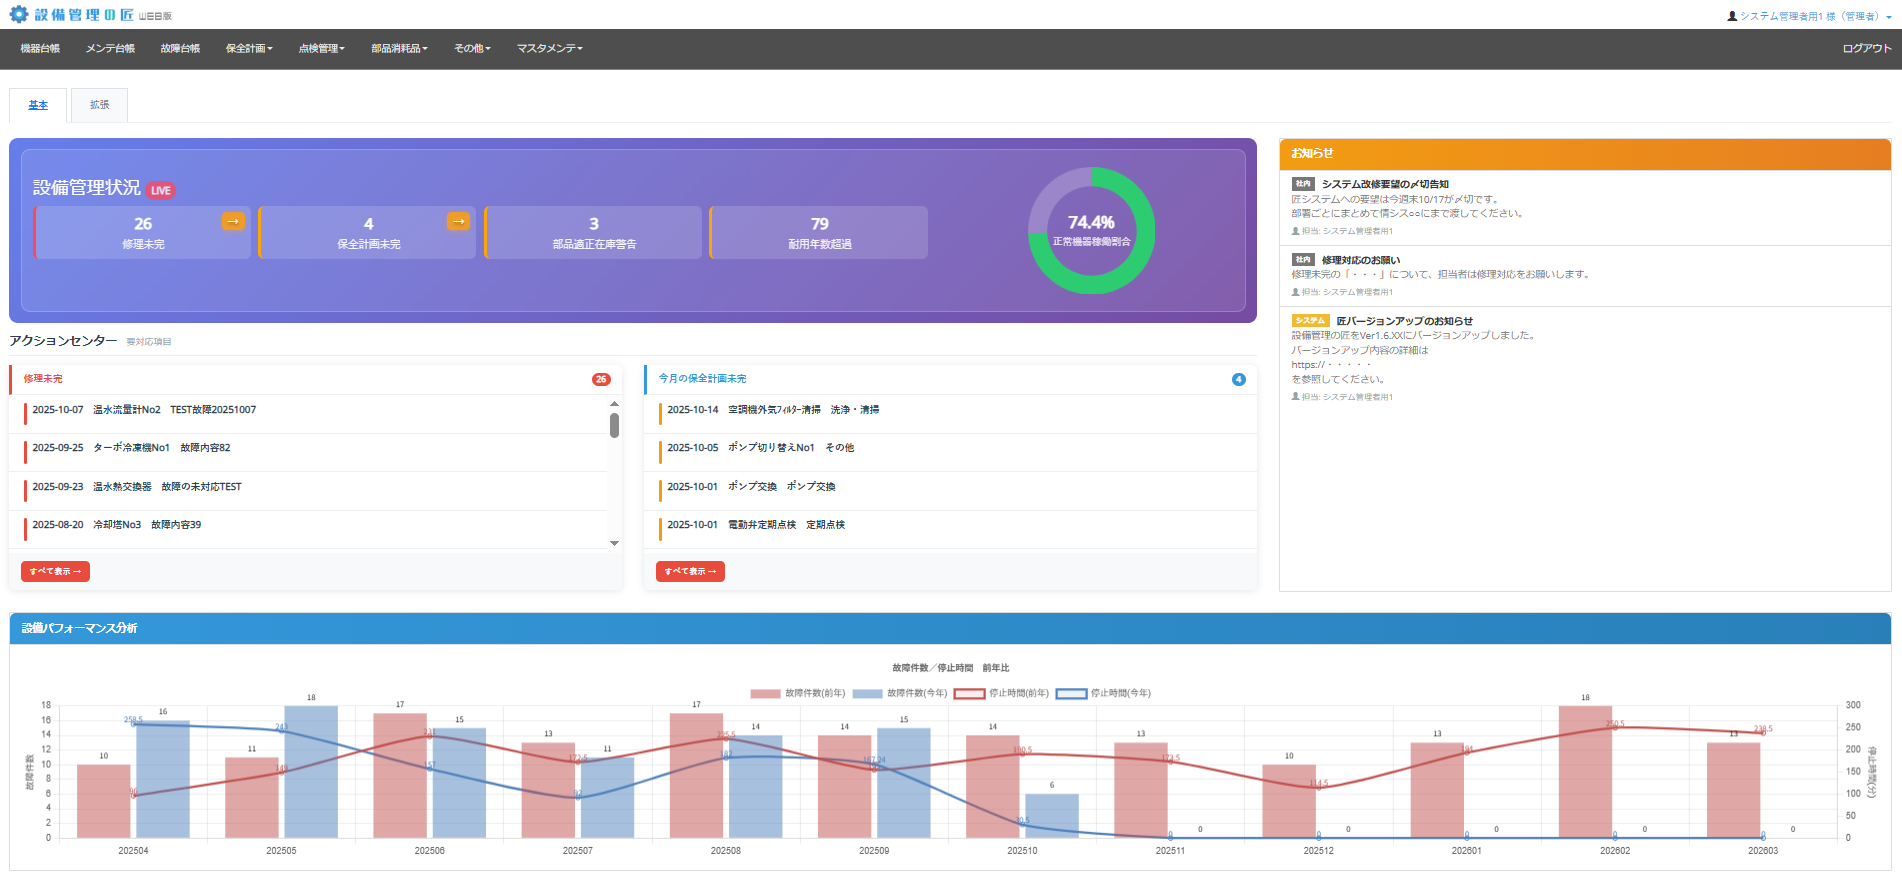Viewport: 1902px width, 889px height.
Task: Hide the 故障件数(今年) chart series
Action: [900, 693]
